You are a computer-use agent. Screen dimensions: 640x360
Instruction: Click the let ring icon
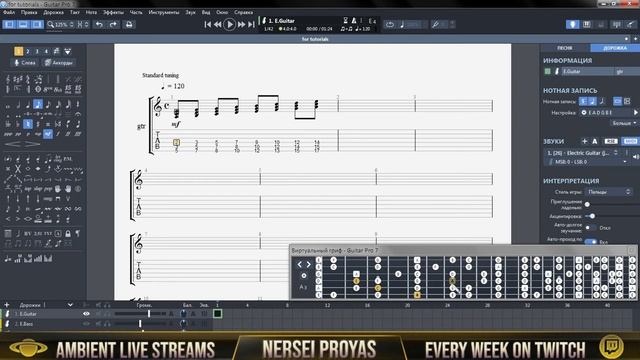tap(58, 158)
